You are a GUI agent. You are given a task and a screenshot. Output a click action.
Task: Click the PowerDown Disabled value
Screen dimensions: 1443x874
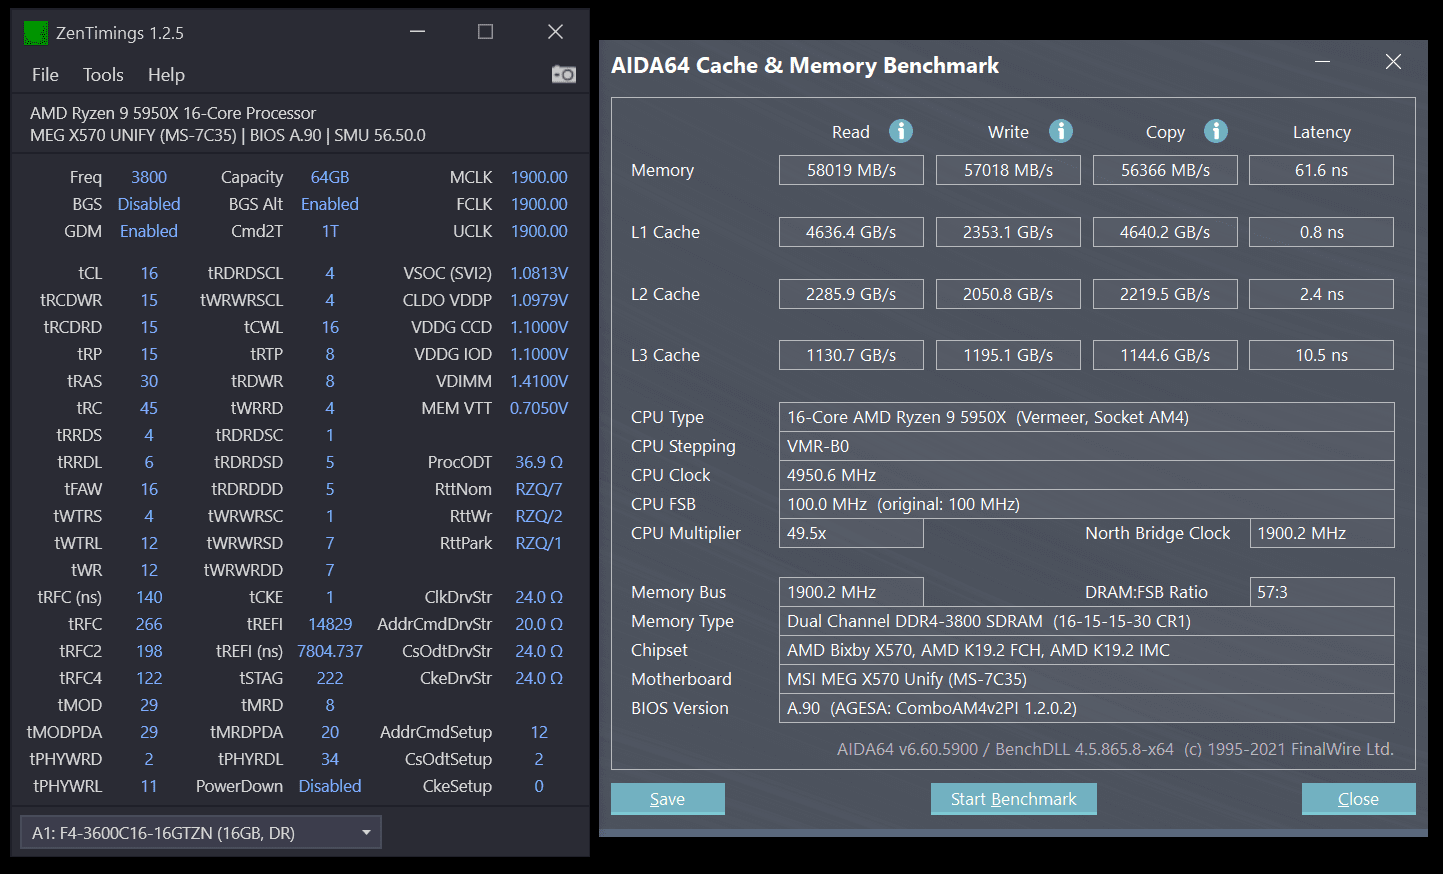330,786
